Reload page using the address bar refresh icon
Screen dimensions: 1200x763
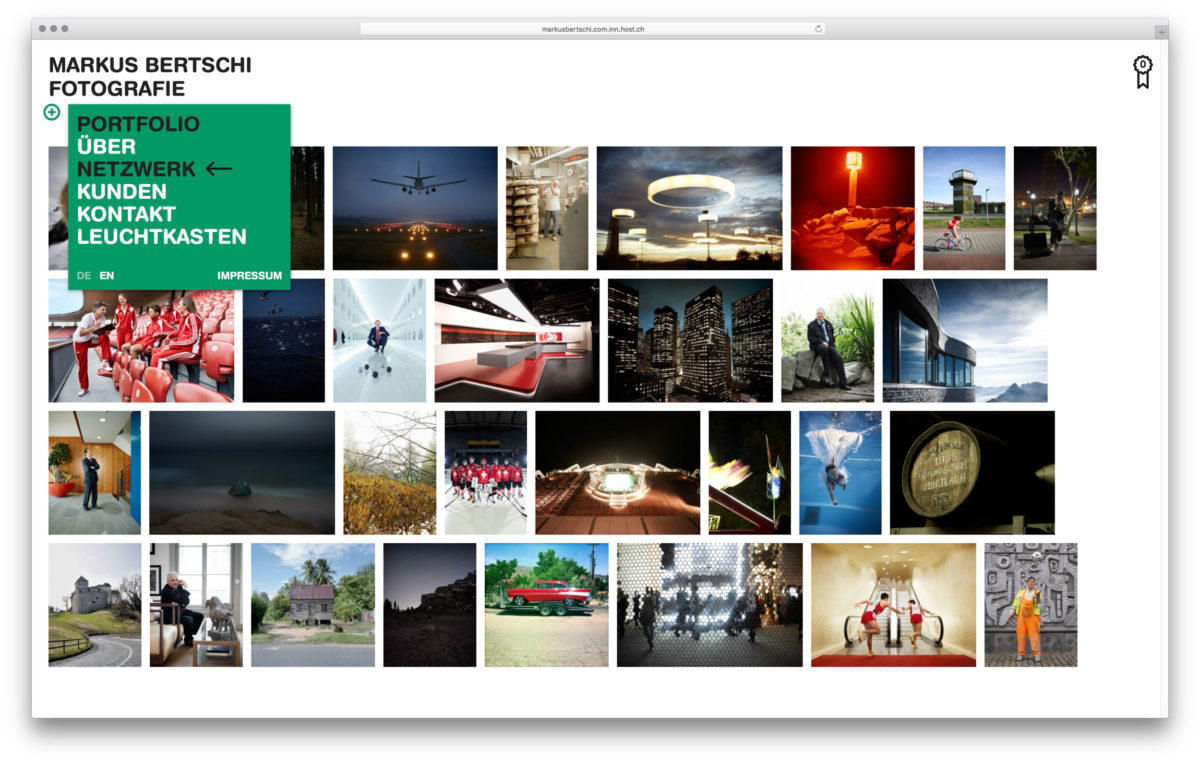pos(818,29)
